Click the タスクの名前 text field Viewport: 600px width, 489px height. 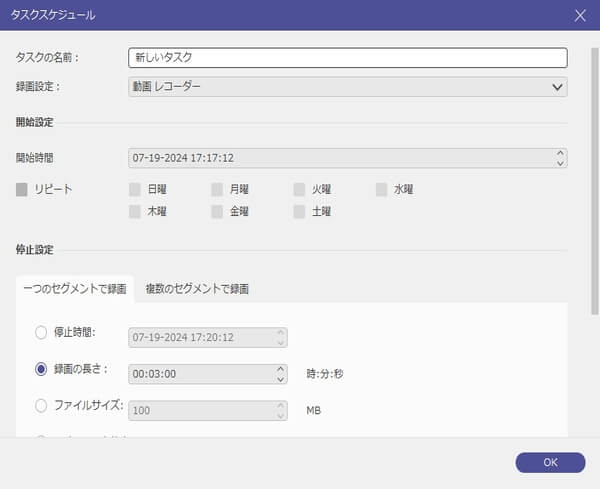[347, 58]
